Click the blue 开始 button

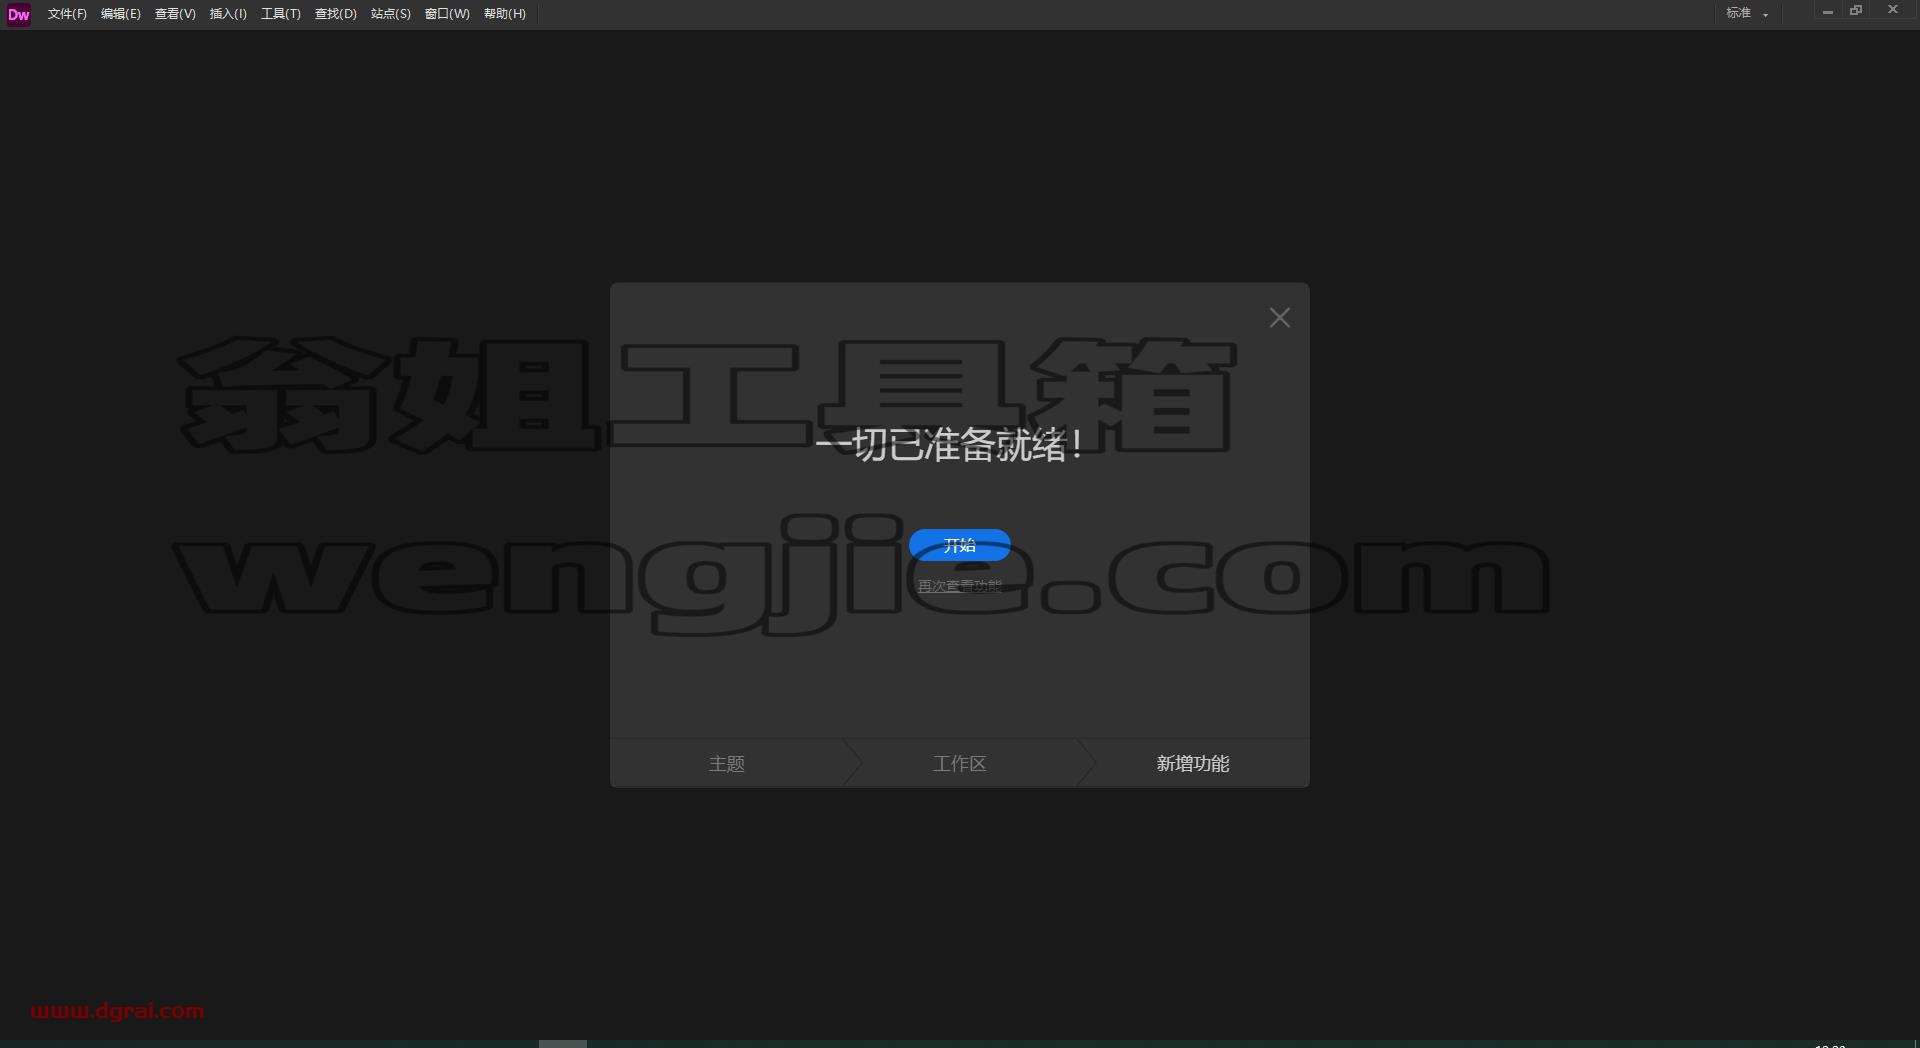coord(960,545)
